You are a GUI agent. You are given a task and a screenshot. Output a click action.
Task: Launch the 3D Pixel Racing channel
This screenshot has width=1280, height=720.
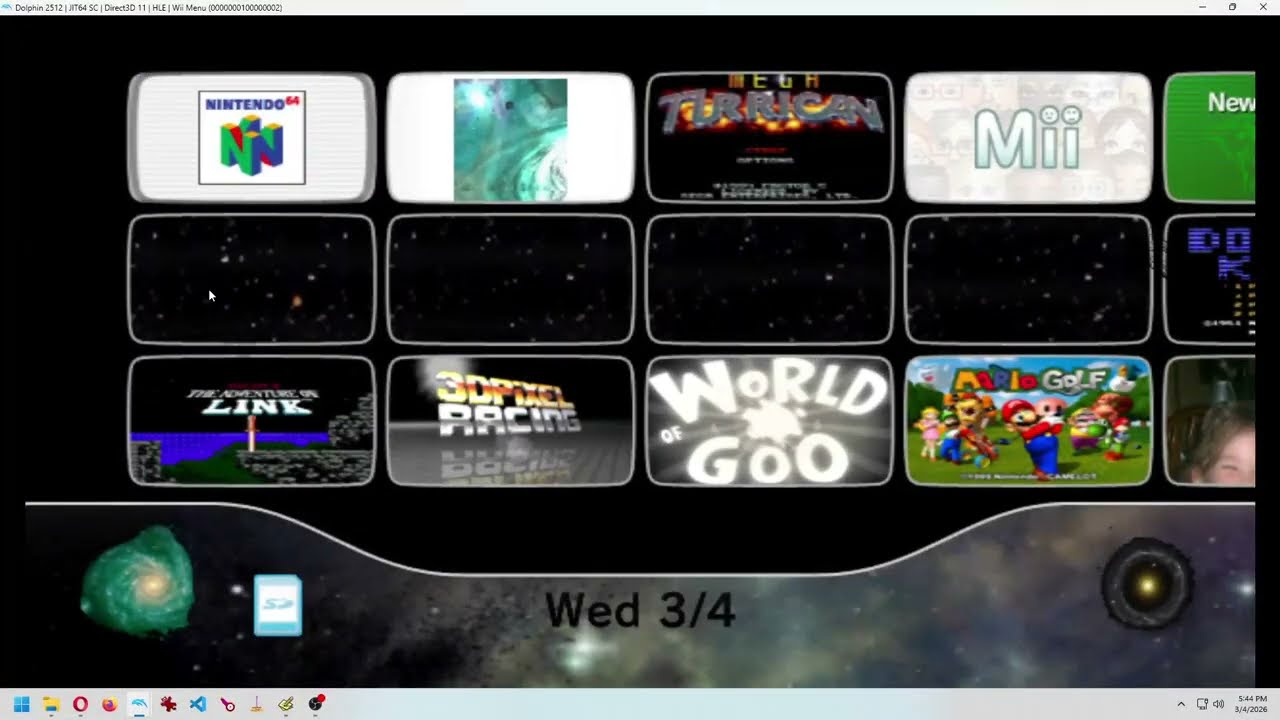pos(510,421)
